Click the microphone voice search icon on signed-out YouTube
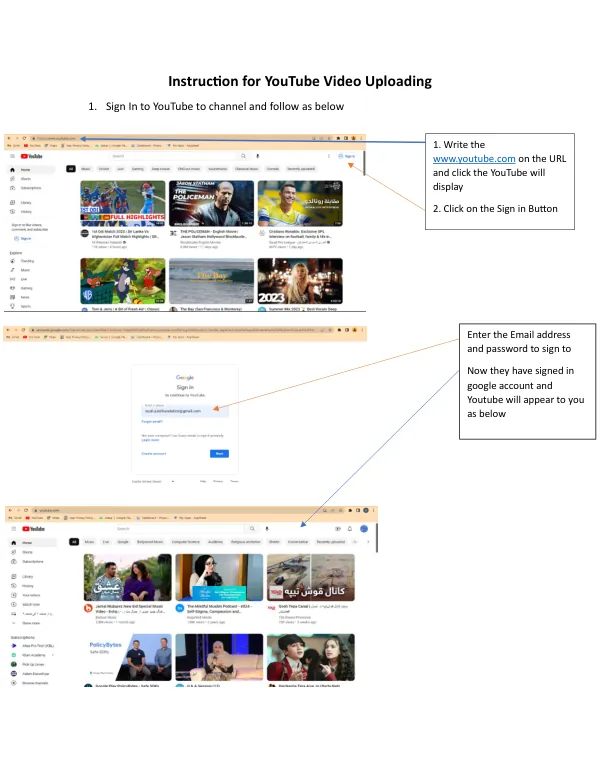The height and width of the screenshot is (777, 600). [257, 156]
